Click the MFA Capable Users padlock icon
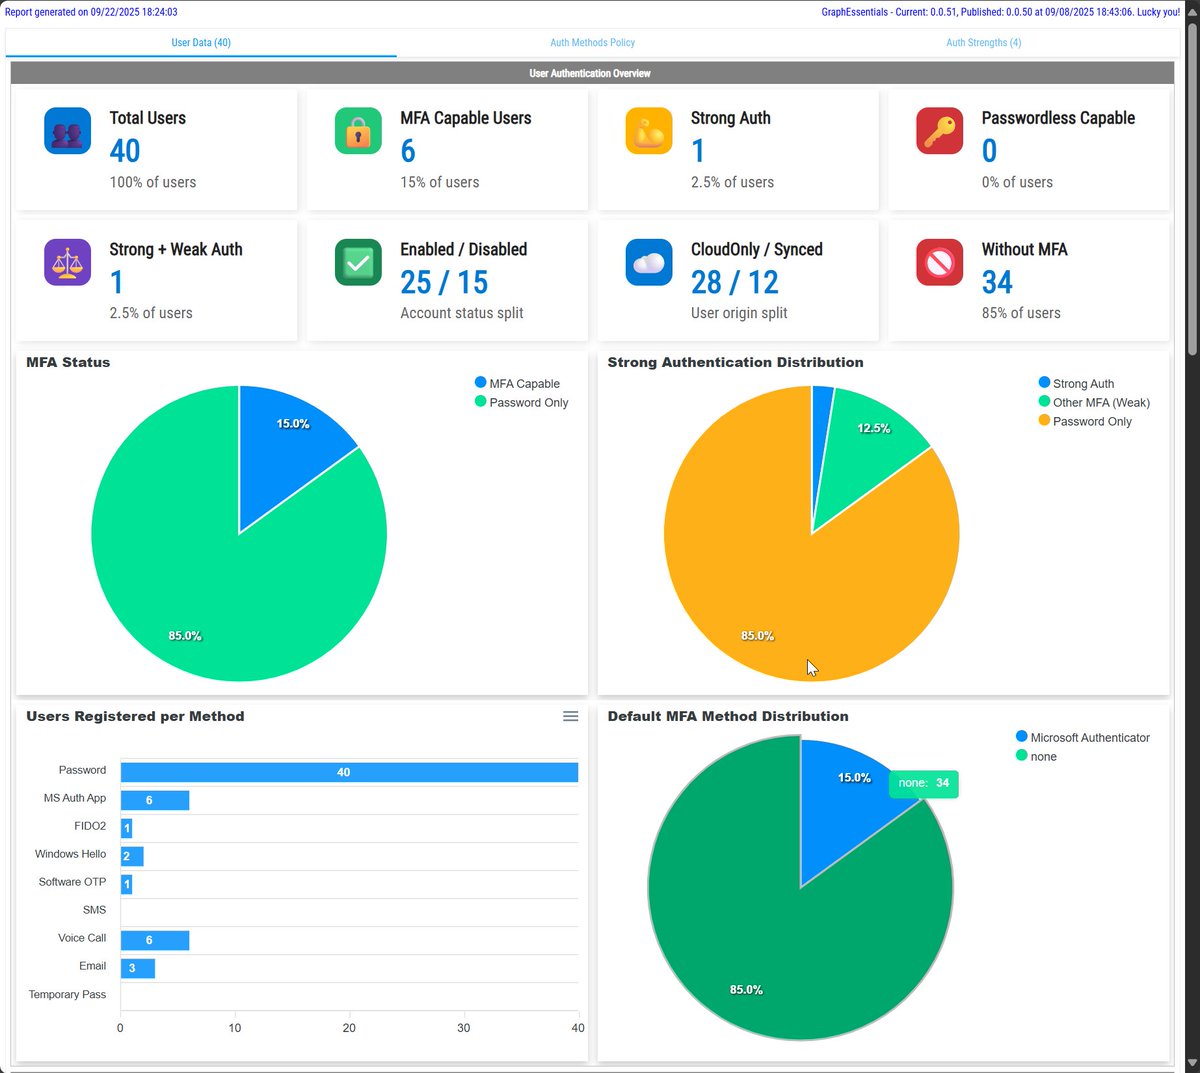The height and width of the screenshot is (1073, 1200). (x=358, y=131)
